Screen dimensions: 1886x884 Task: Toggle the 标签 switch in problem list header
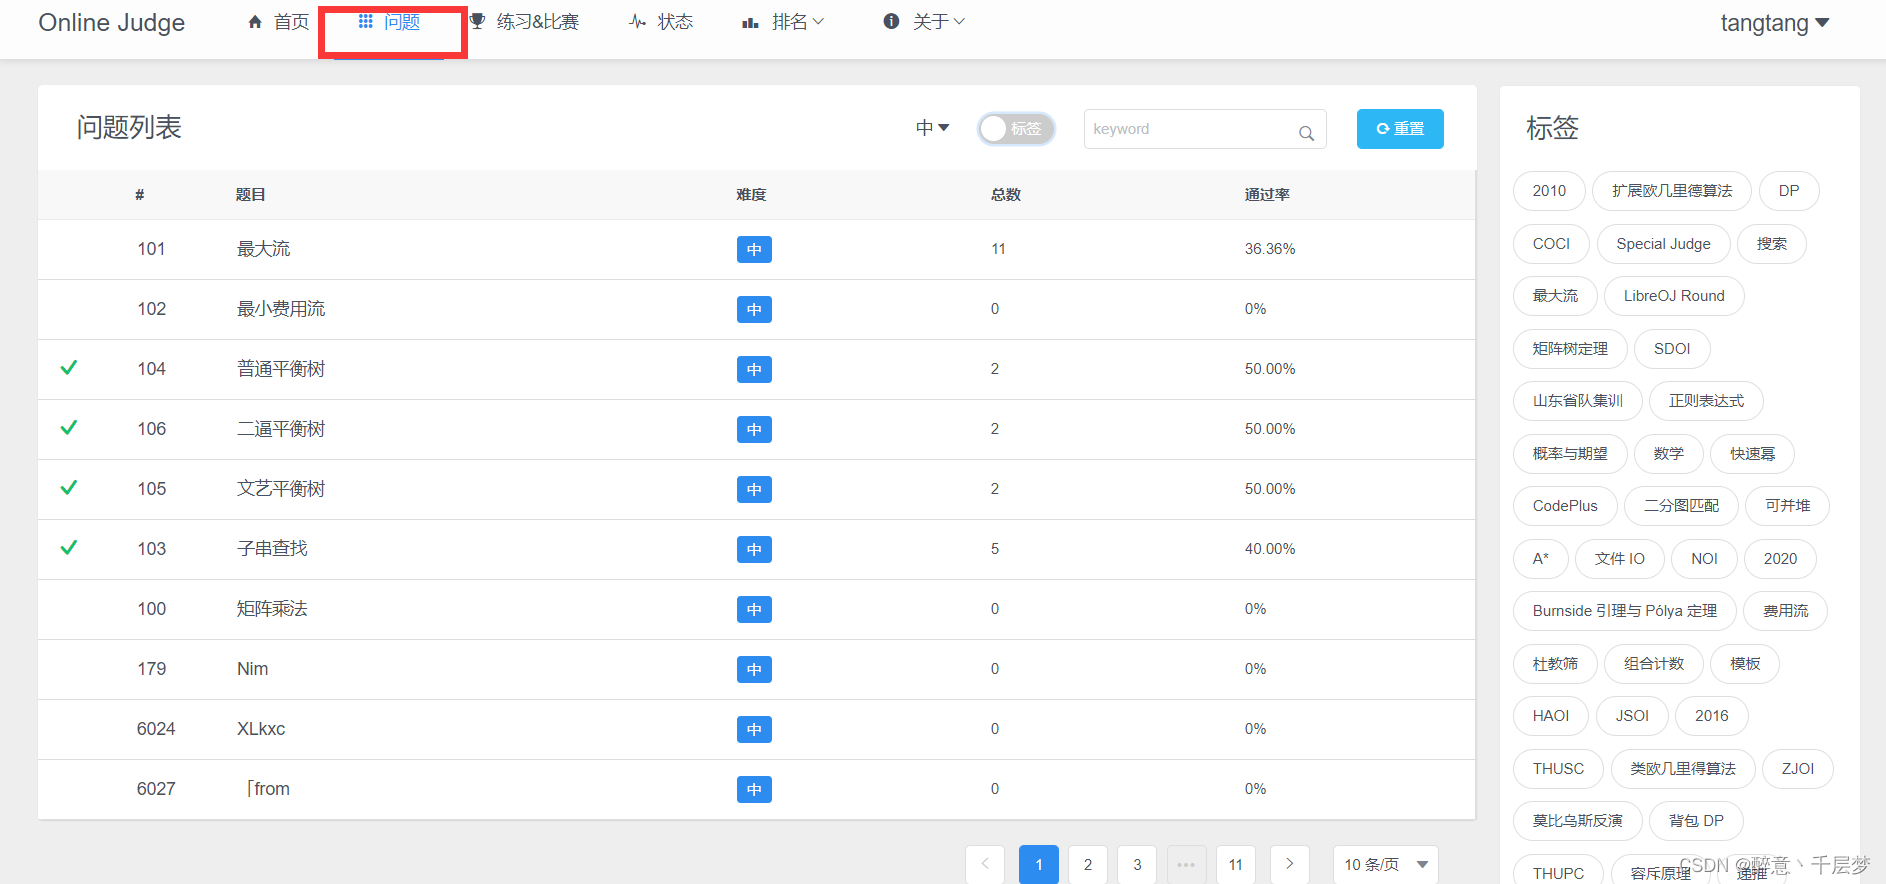[1016, 129]
